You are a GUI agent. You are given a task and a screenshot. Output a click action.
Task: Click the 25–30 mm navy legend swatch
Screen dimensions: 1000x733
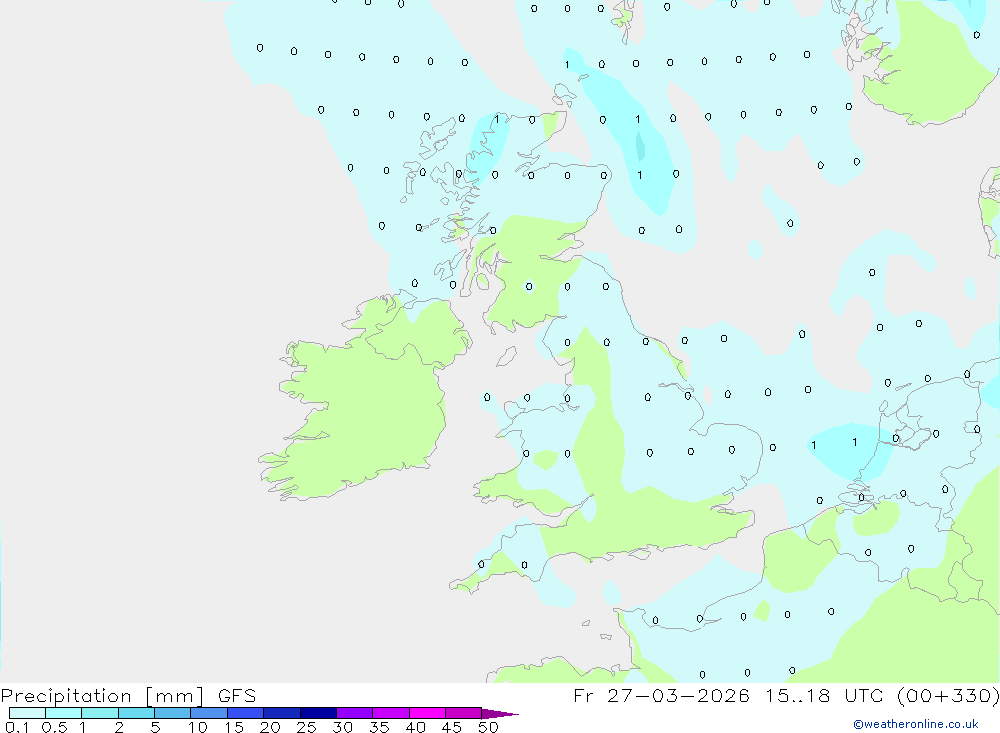point(318,713)
